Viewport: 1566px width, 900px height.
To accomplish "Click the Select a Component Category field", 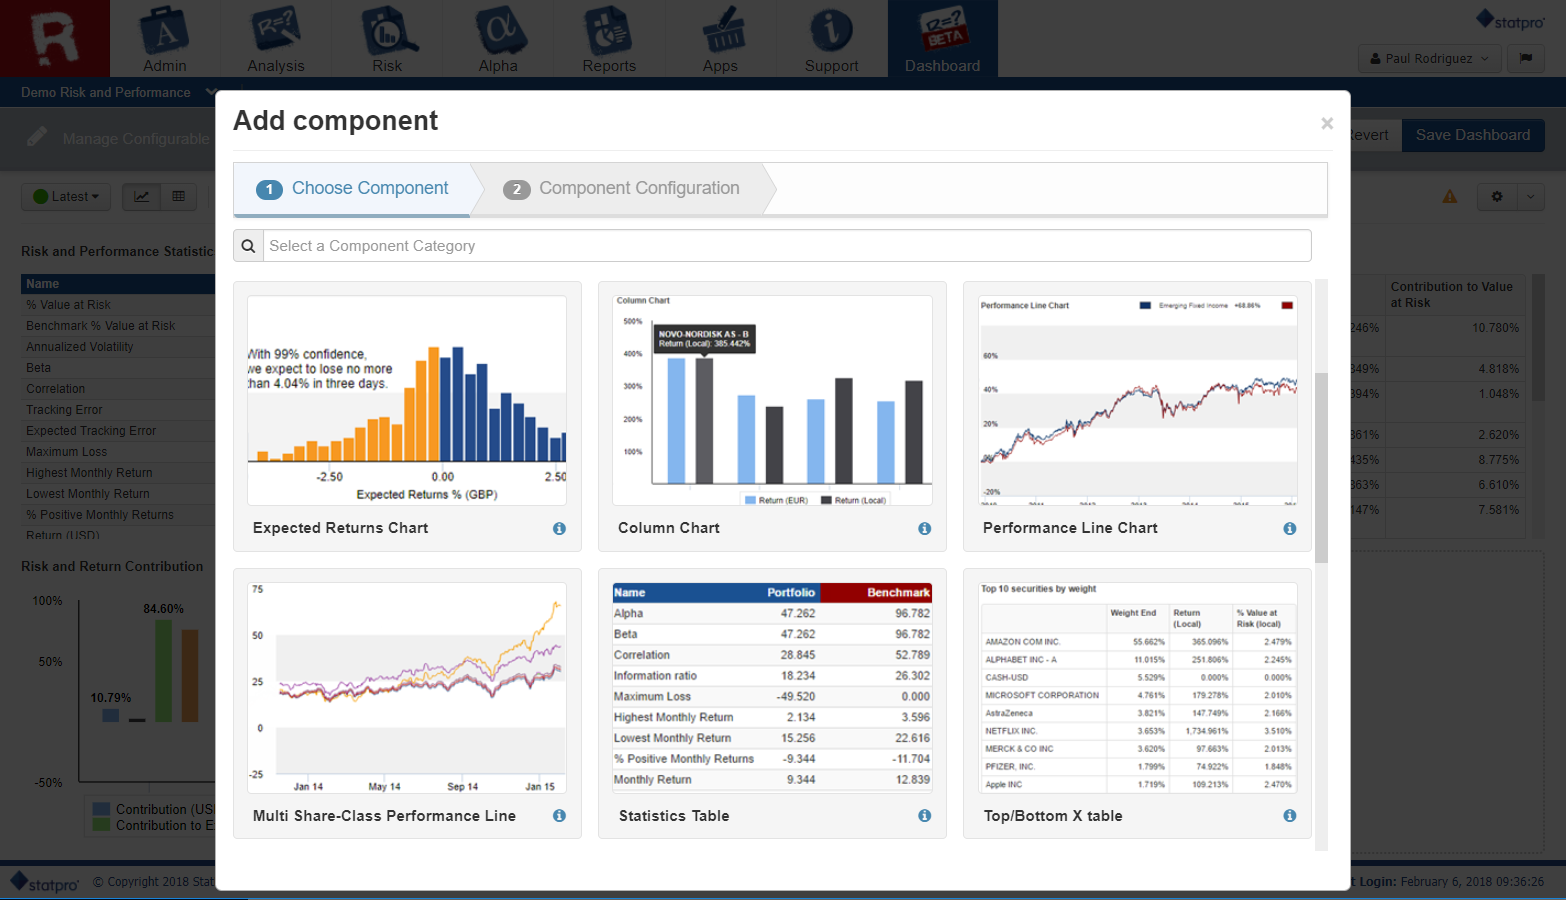I will tap(787, 246).
